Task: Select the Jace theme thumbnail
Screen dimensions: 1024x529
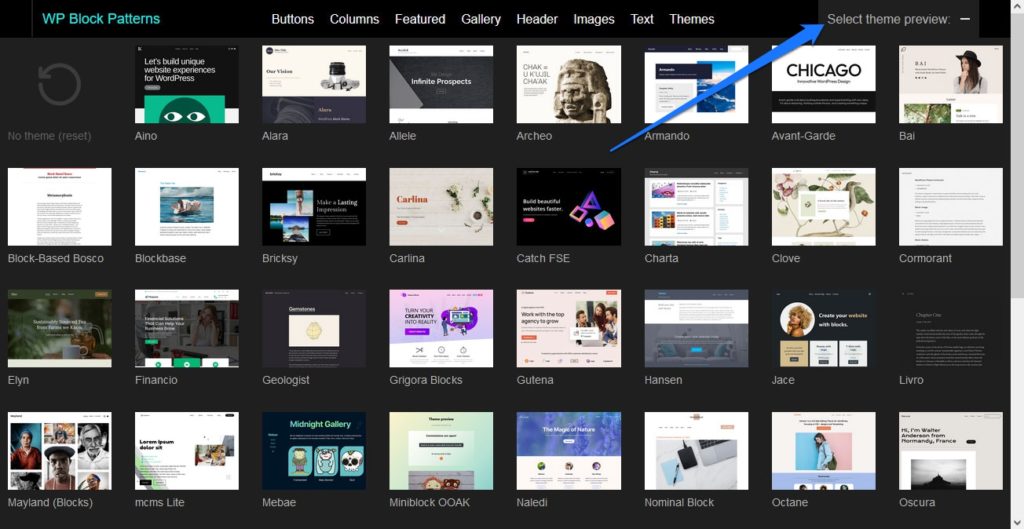Action: pyautogui.click(x=824, y=329)
